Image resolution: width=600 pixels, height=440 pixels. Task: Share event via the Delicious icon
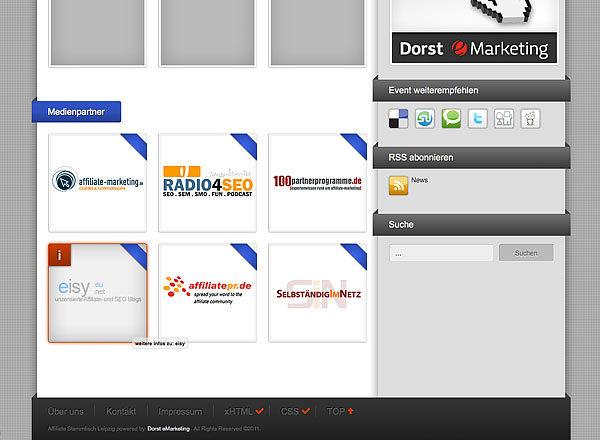(x=398, y=119)
